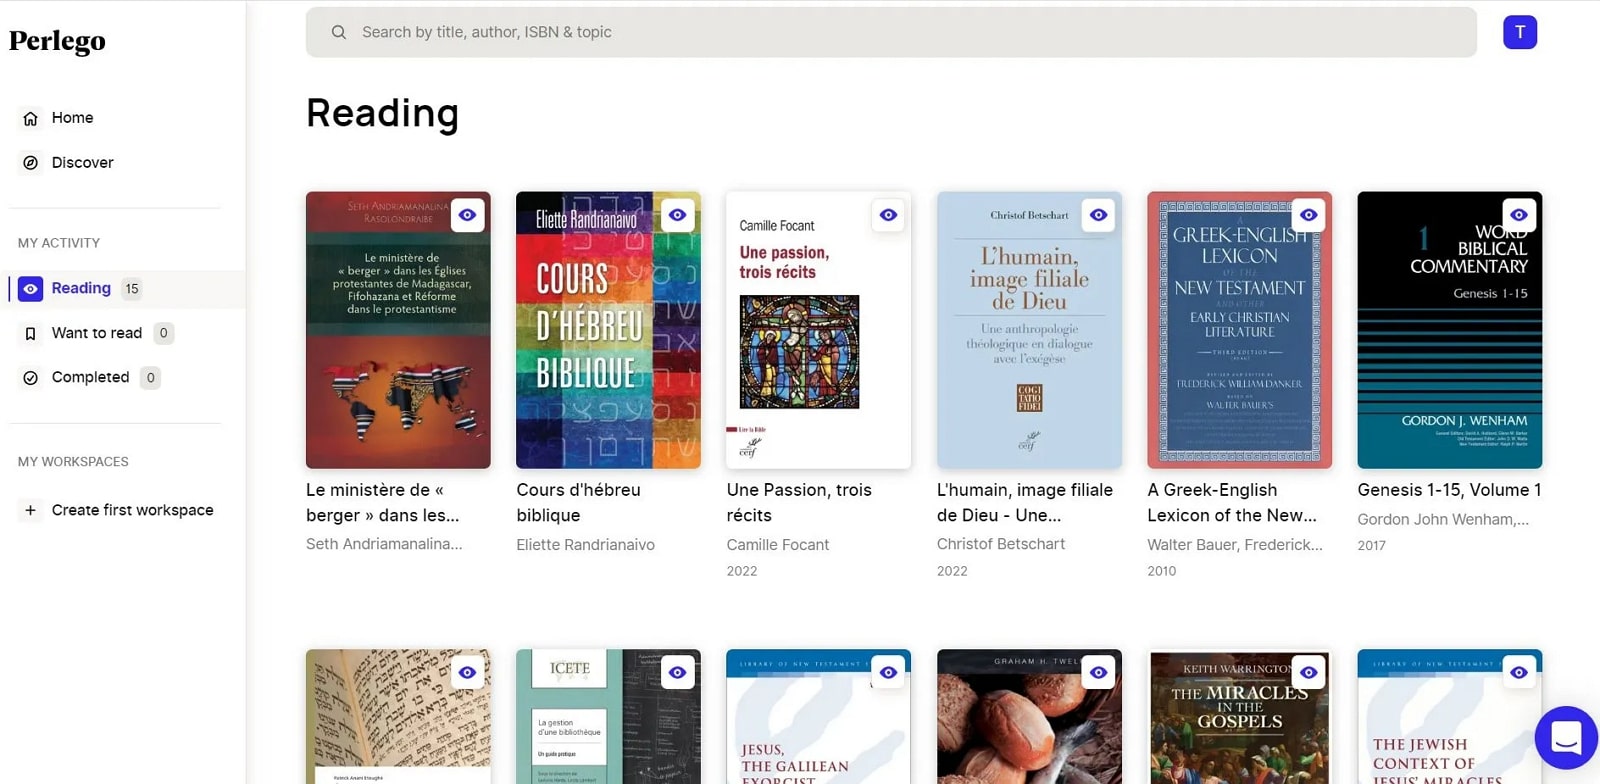Click author Eliette Randrianaivo text
1600x784 pixels.
tap(585, 545)
